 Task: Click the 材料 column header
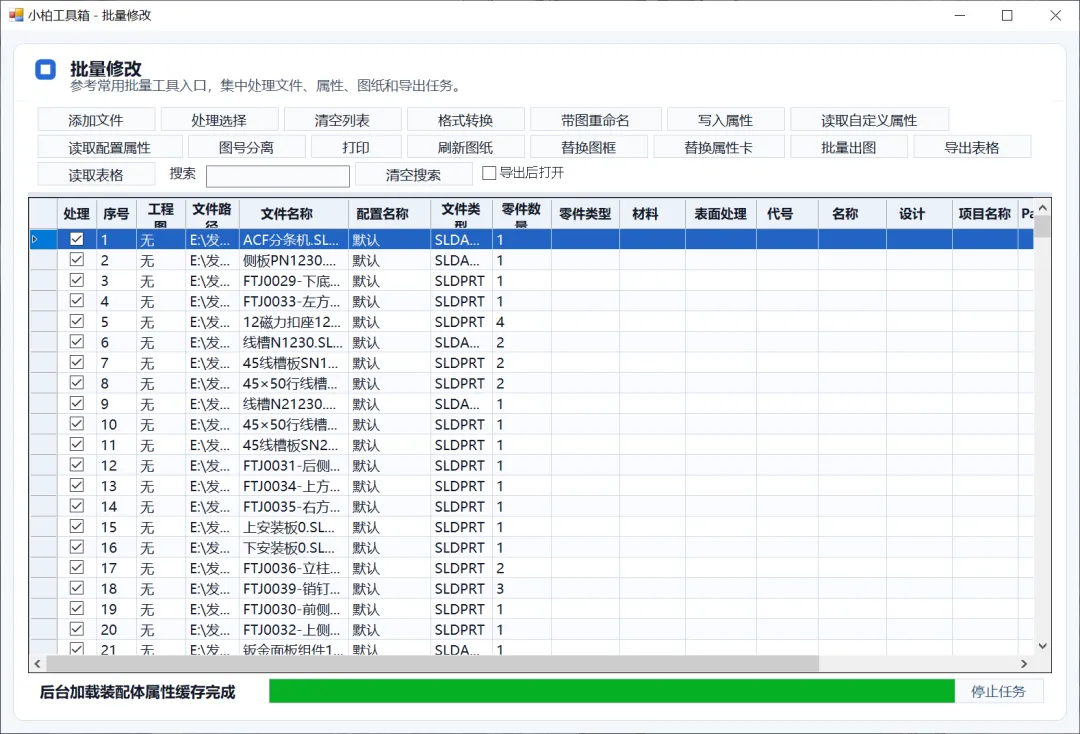coord(652,213)
